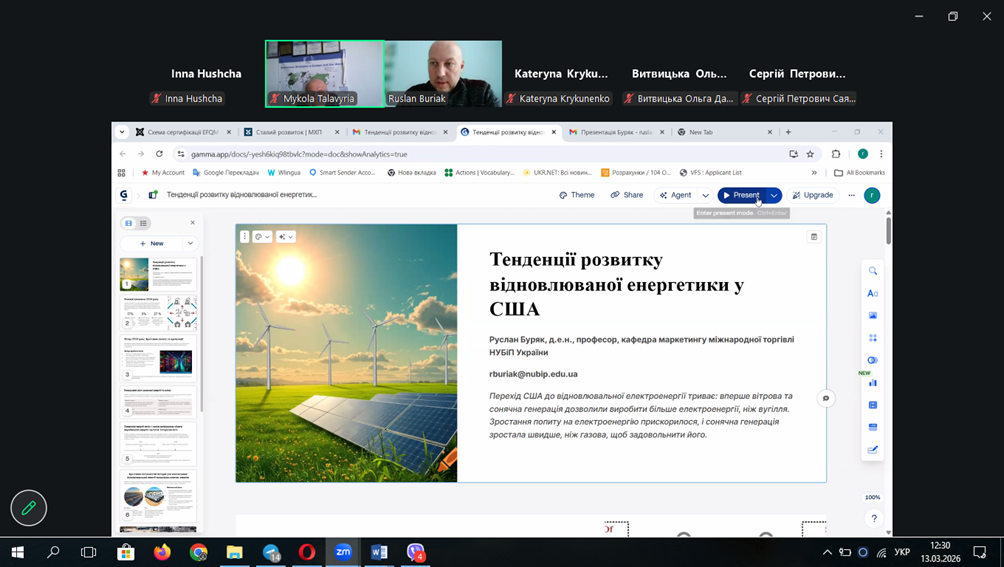This screenshot has width=1004, height=567.
Task: Open the Chrome extensions puzzle icon
Action: [836, 154]
